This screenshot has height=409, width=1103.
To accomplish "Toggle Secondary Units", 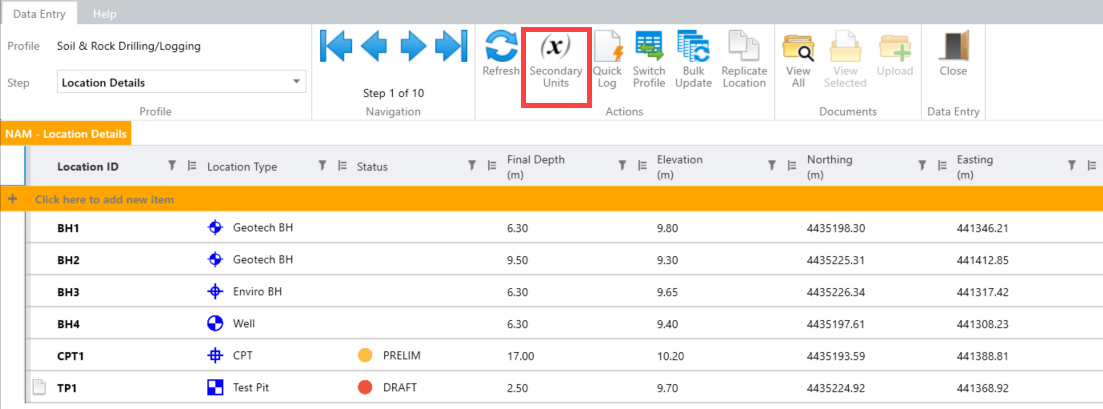I will pos(555,60).
